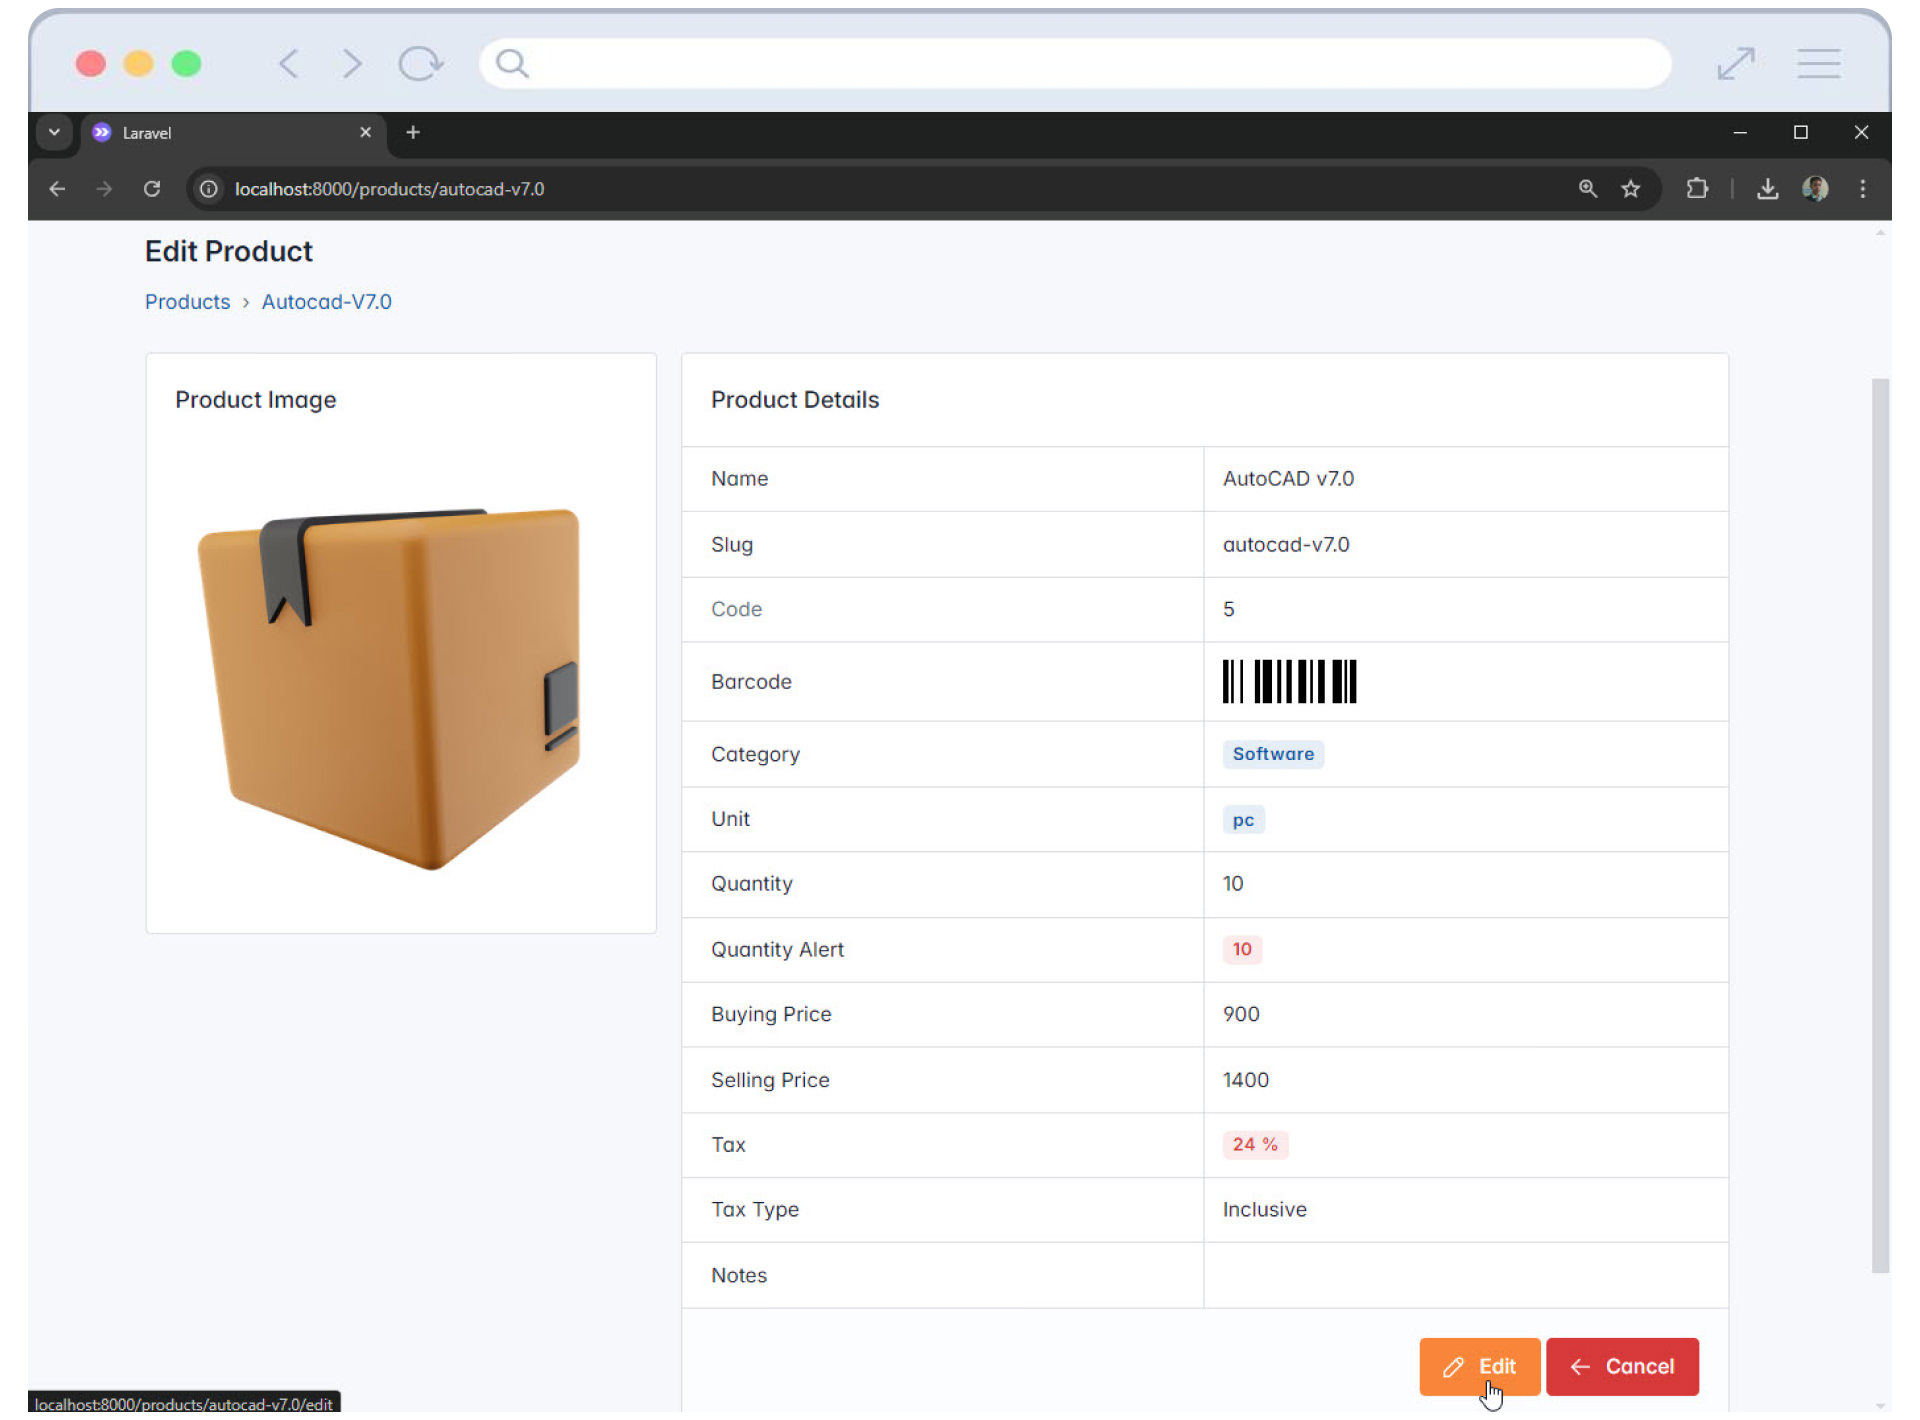Image resolution: width=1920 pixels, height=1420 pixels.
Task: Click the browser back navigation arrow
Action: [x=55, y=188]
